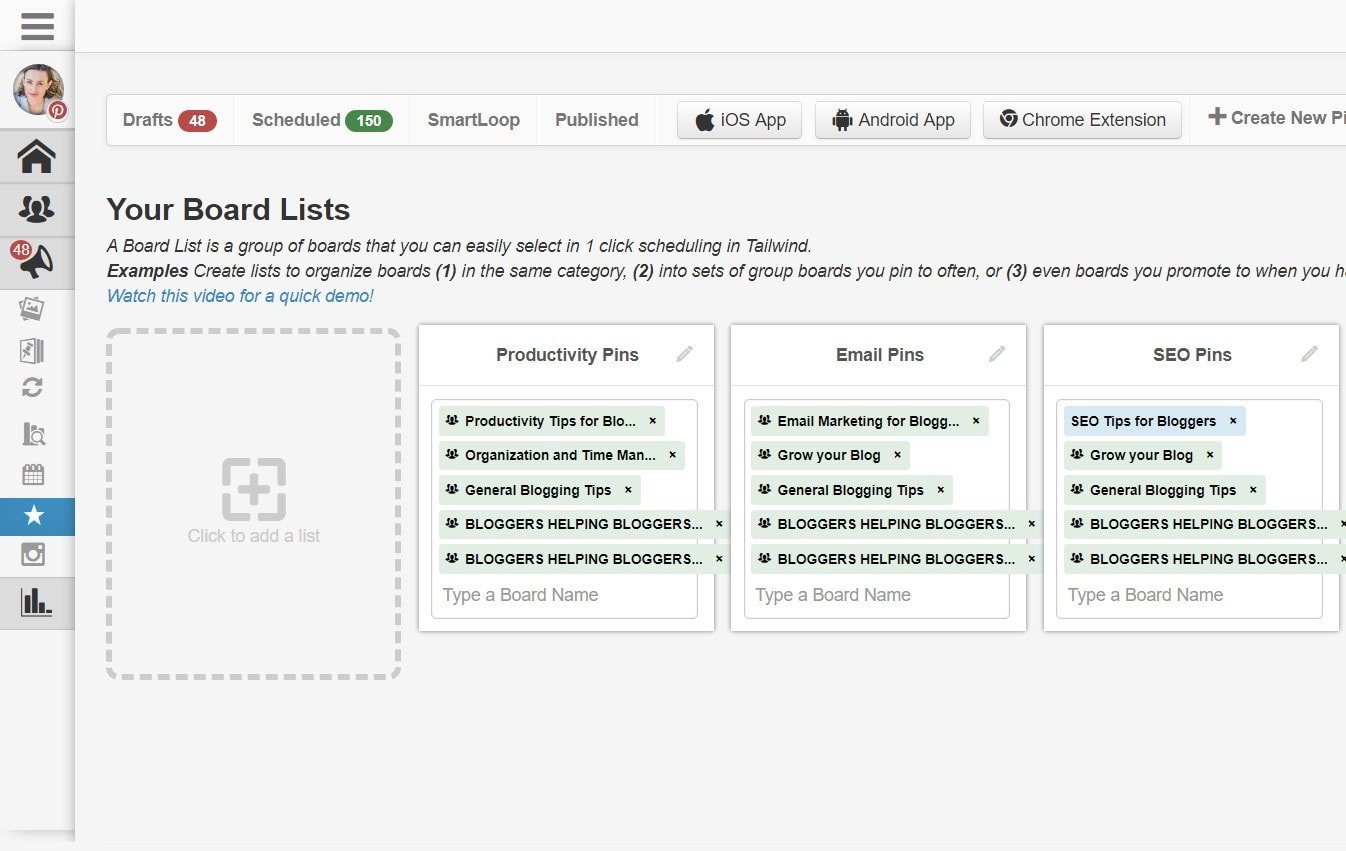
Task: Remove General Blogging Tips from SEO Pins
Action: coord(1253,490)
